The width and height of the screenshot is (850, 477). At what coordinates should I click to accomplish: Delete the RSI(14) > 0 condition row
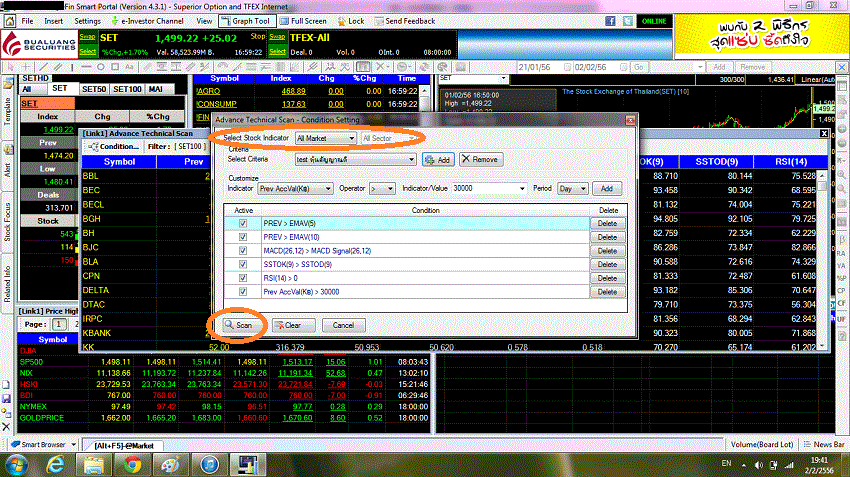(607, 278)
